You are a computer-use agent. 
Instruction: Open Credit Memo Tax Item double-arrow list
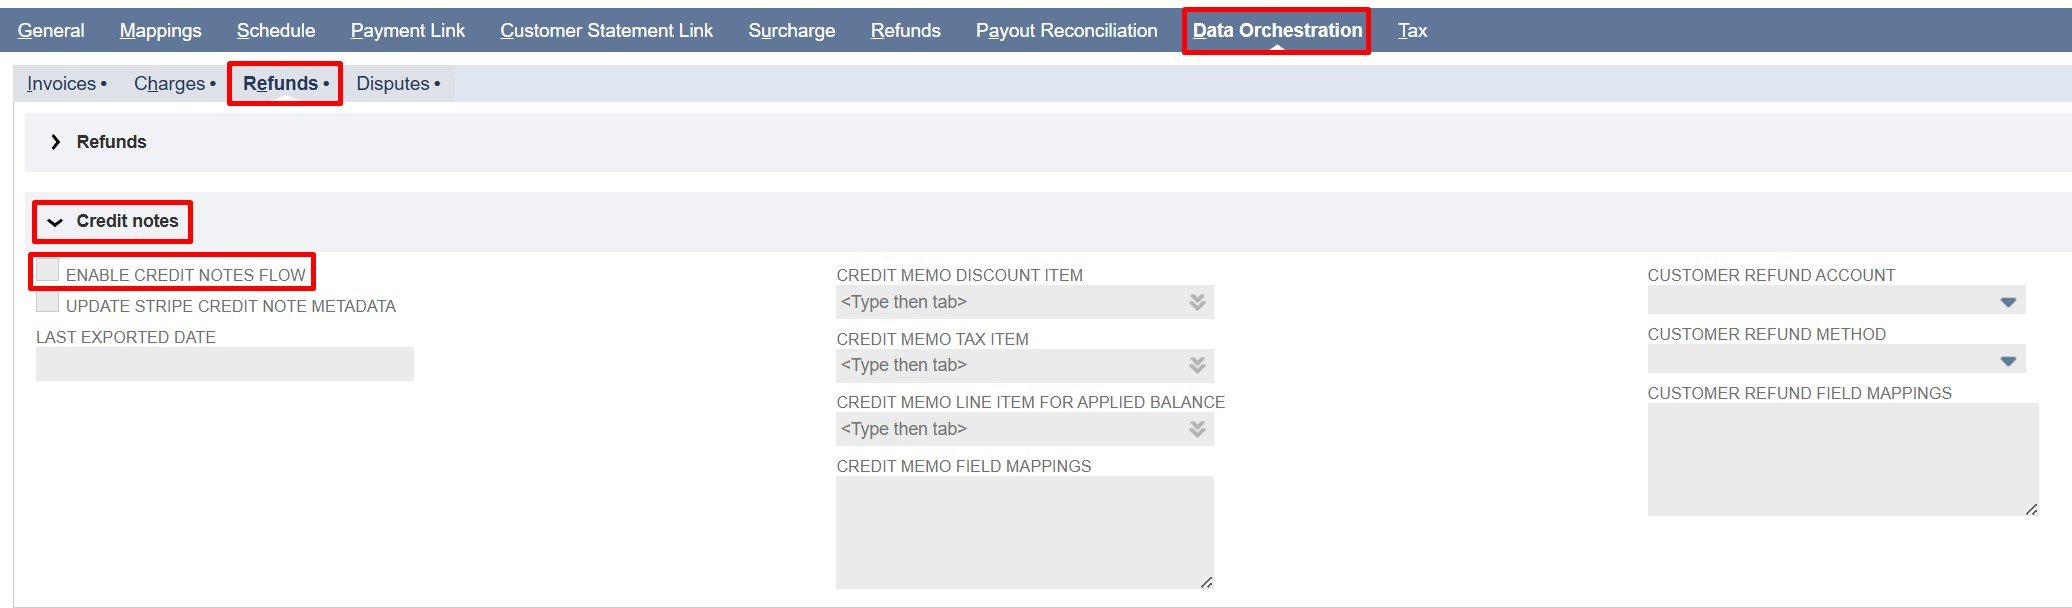(x=1196, y=365)
